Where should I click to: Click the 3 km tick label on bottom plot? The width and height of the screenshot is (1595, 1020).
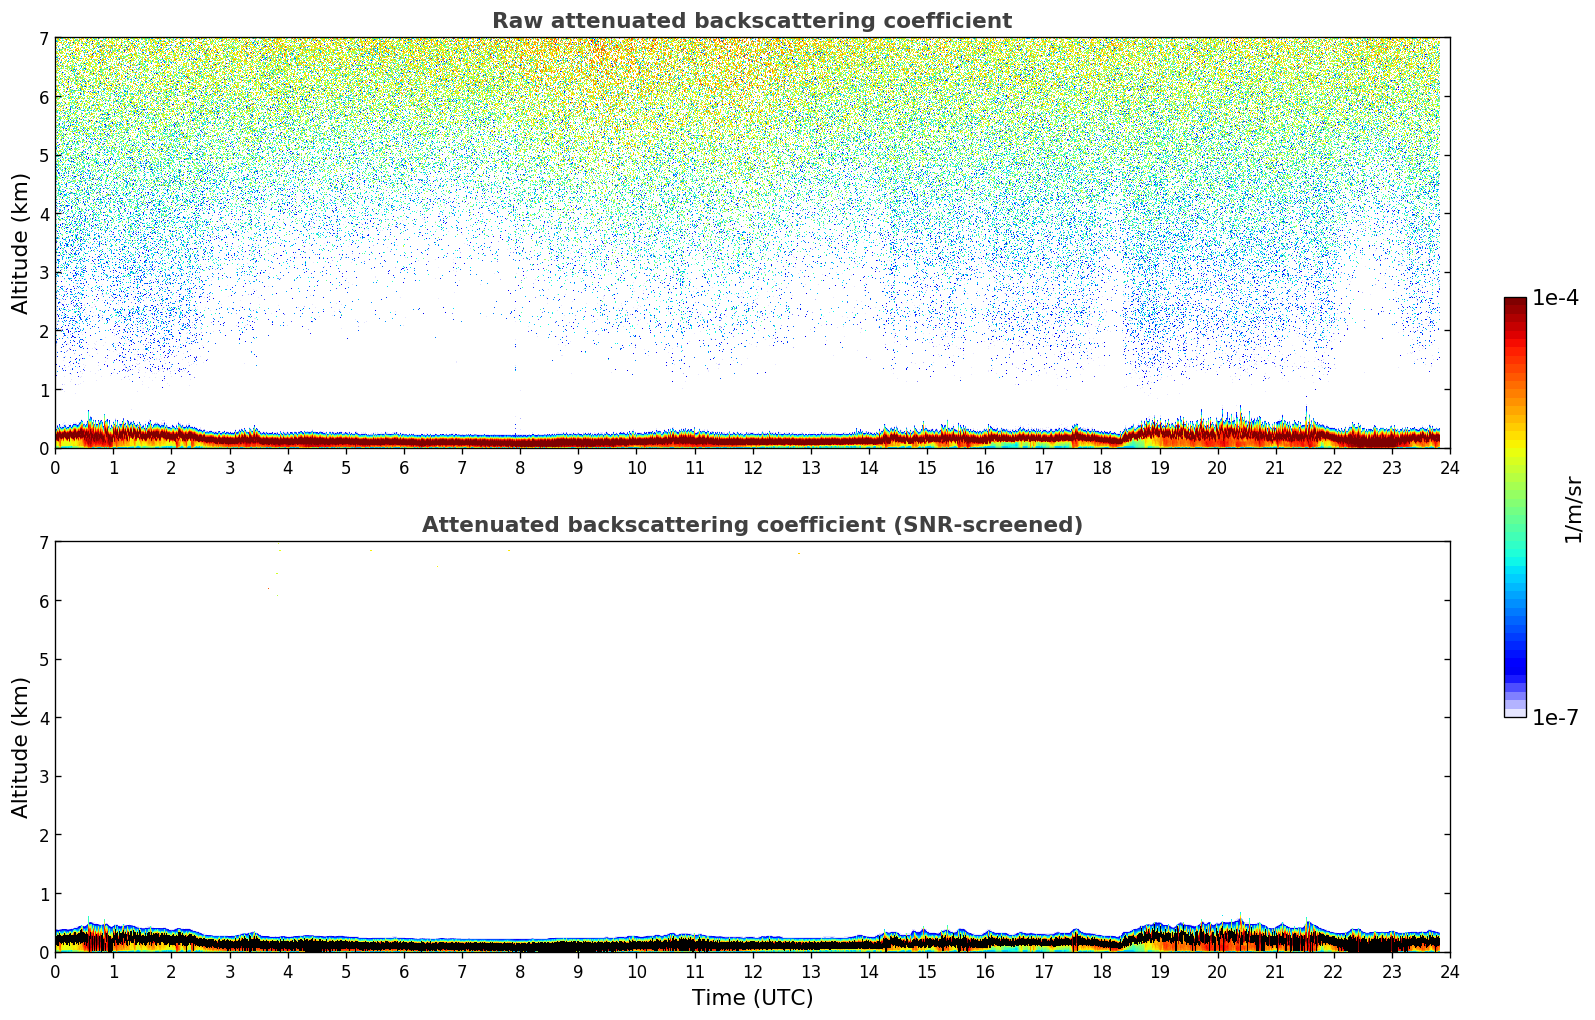[x=43, y=777]
